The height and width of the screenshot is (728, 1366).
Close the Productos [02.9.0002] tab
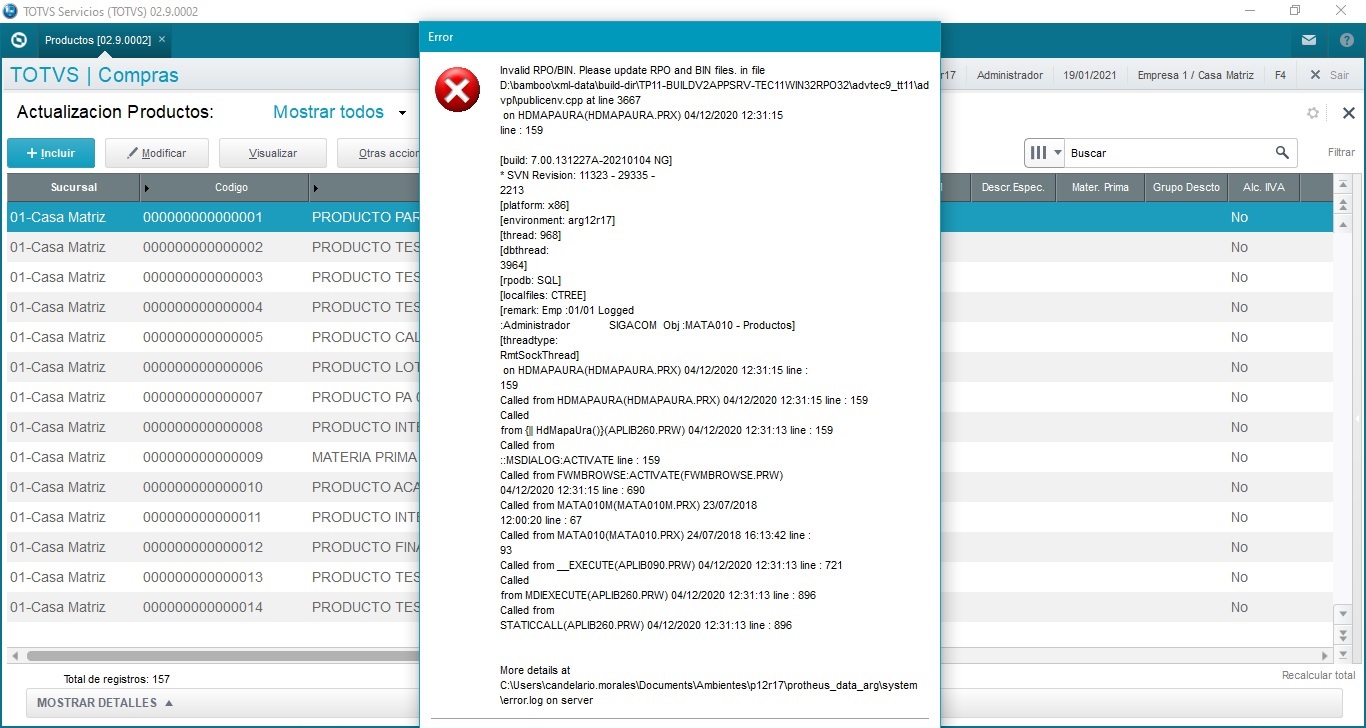162,40
